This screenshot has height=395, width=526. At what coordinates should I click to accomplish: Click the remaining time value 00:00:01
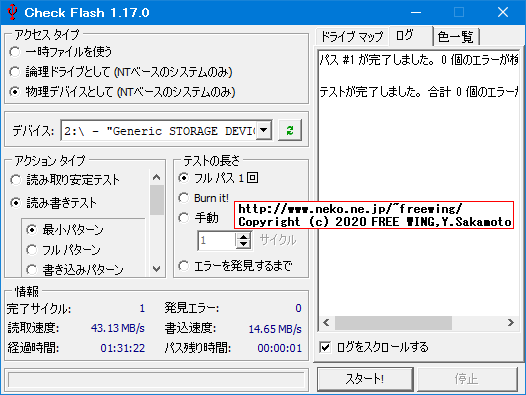280,348
